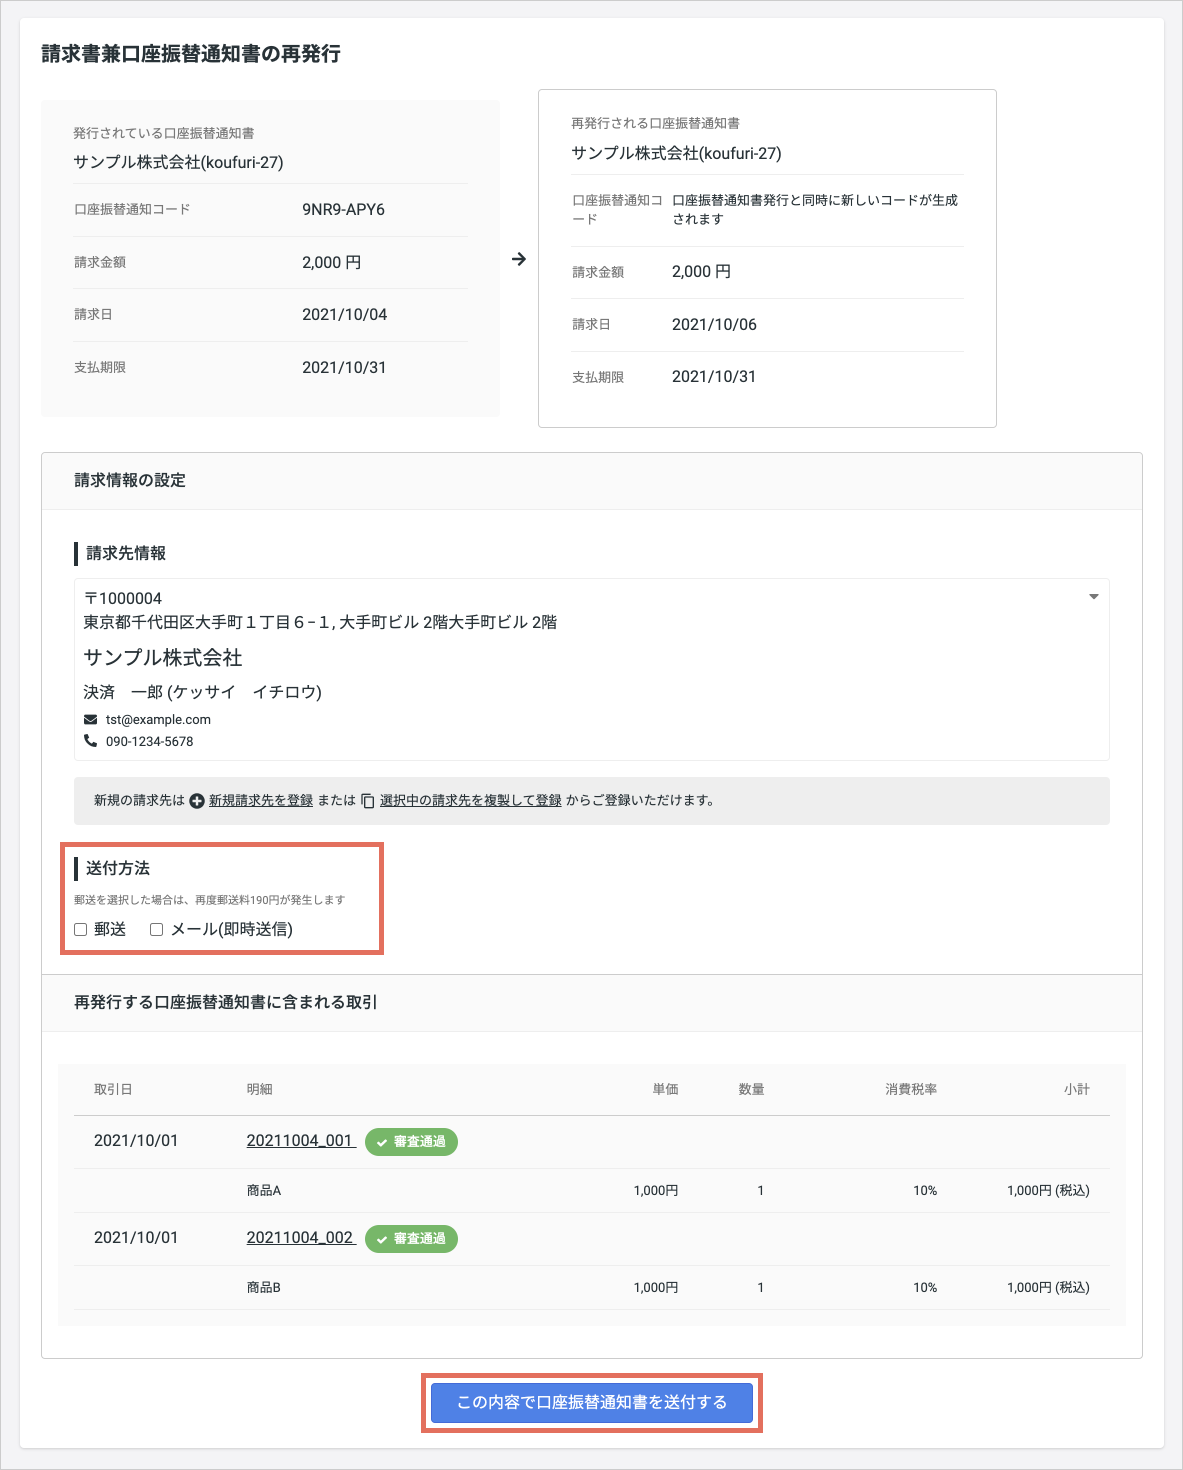Viewport: 1183px width, 1470px height.
Task: Click the 請求情報の設定 section header
Action: coord(130,481)
